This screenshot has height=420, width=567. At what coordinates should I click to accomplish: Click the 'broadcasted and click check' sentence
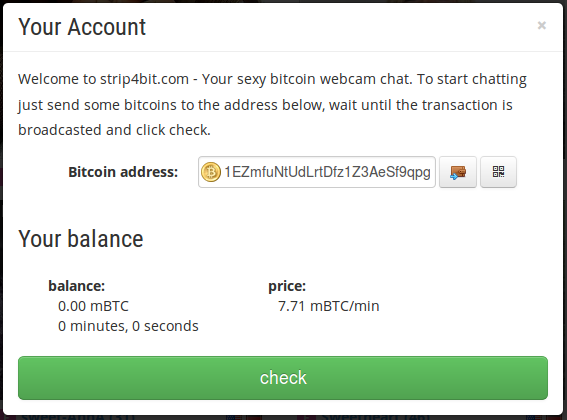(114, 130)
